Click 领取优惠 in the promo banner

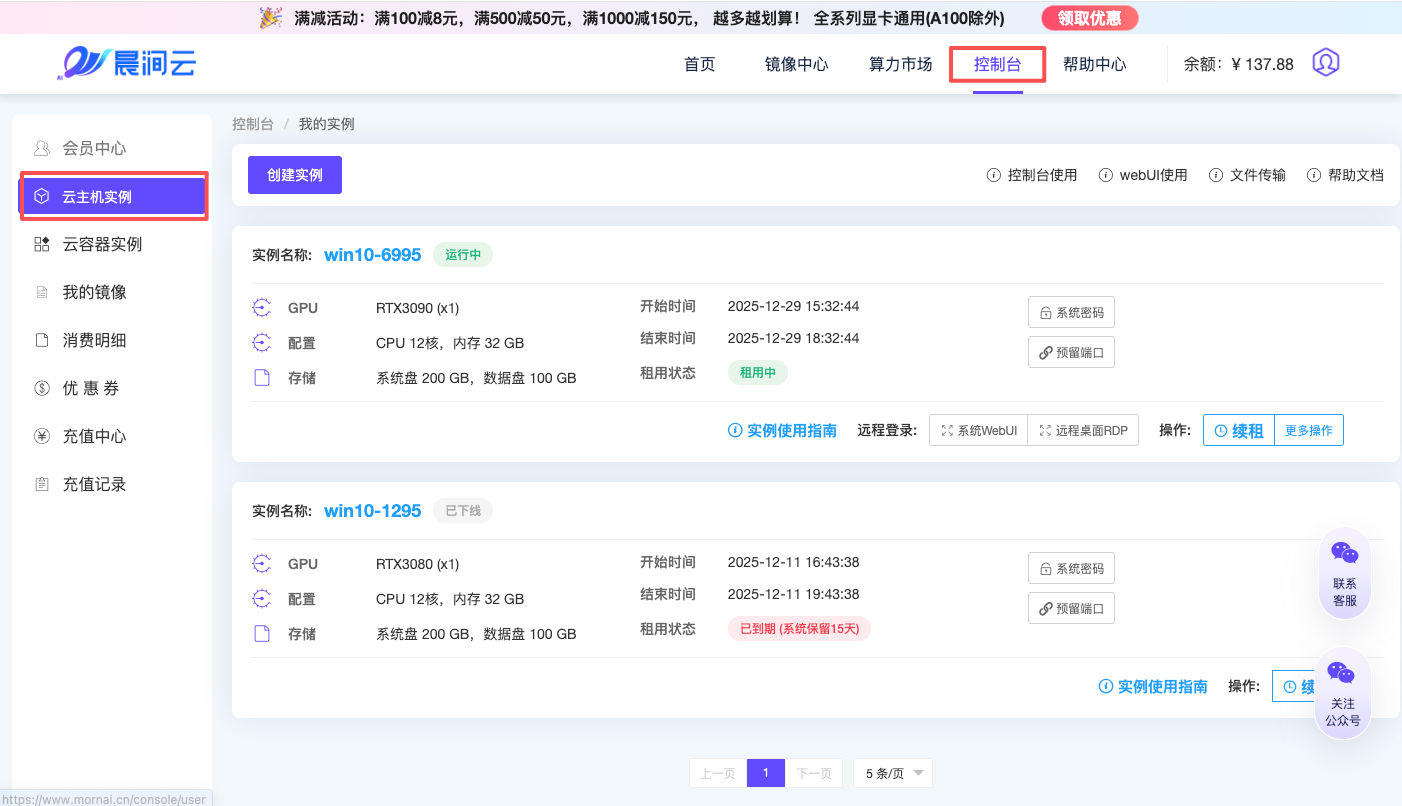tap(1089, 18)
